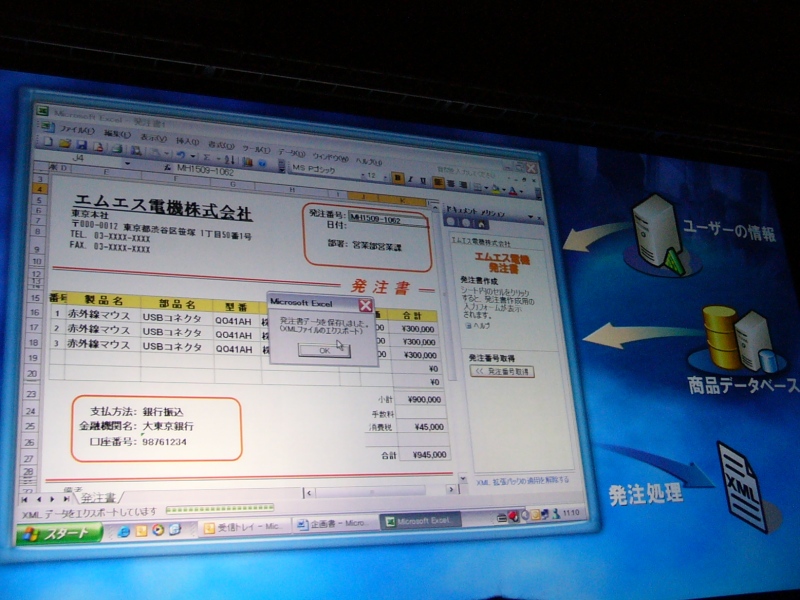The height and width of the screenshot is (600, 800).
Task: Click OK in the Microsoft Excel dialog
Action: pos(324,351)
